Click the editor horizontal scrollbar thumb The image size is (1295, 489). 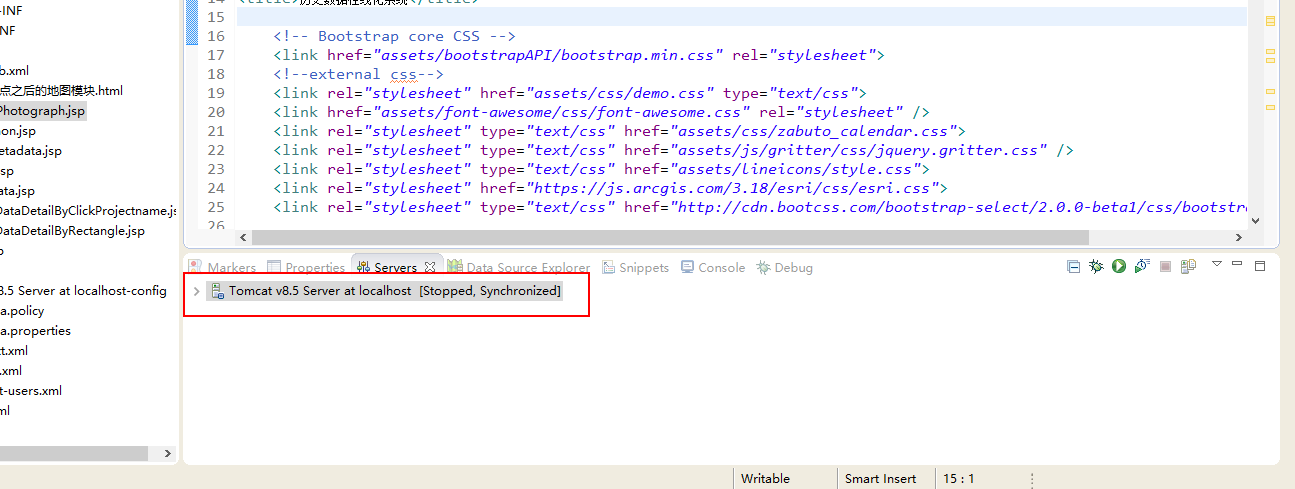(x=669, y=237)
